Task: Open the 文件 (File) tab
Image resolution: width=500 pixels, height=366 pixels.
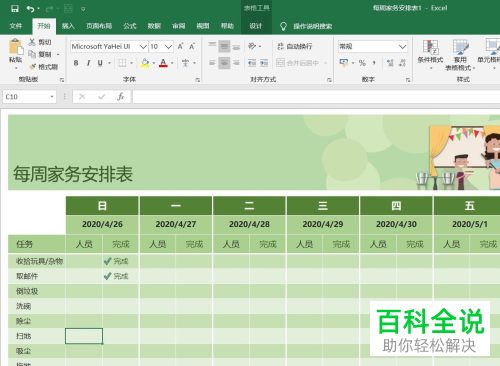Action: [x=16, y=26]
